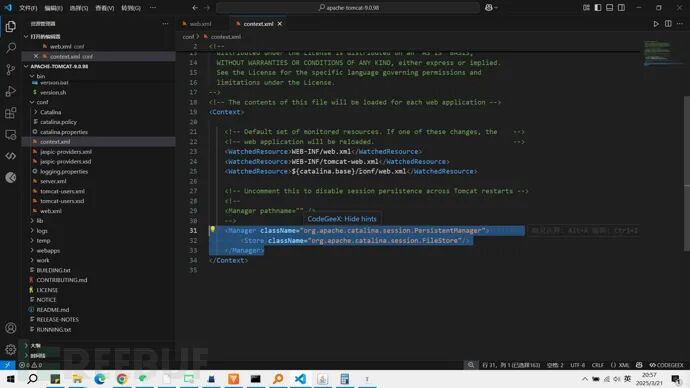Open the 编辑(E) Edit menu
690x388 pixels.
54,8
